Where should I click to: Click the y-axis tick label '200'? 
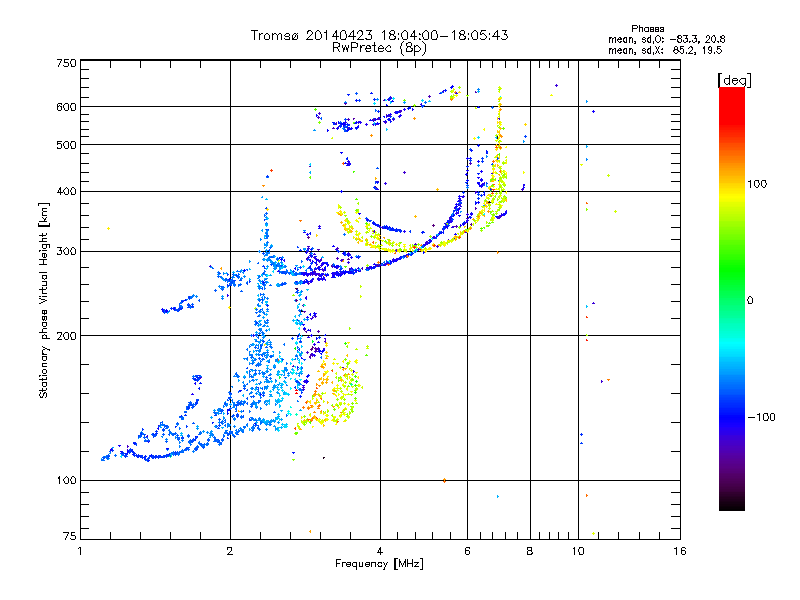(66, 336)
